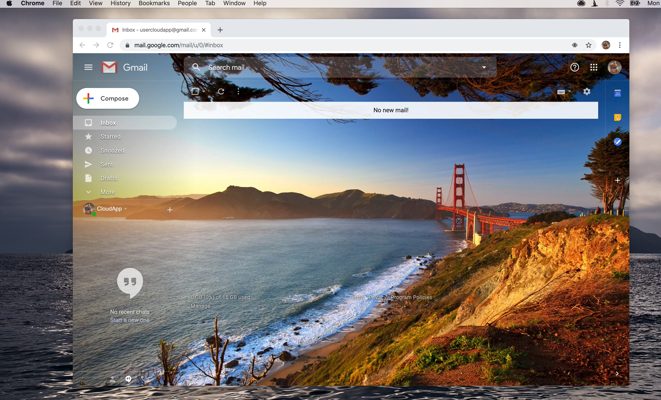Bookmark this page with star icon

coord(589,45)
